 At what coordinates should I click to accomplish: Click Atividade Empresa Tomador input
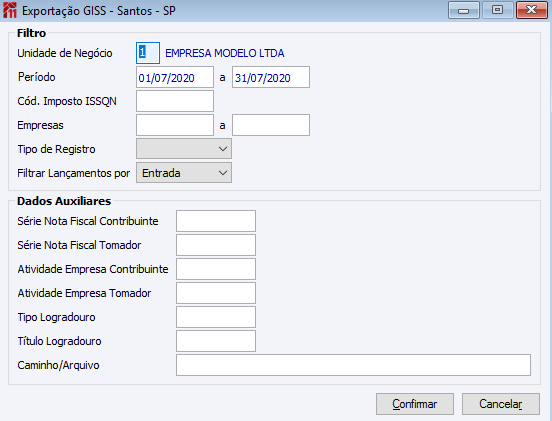216,293
